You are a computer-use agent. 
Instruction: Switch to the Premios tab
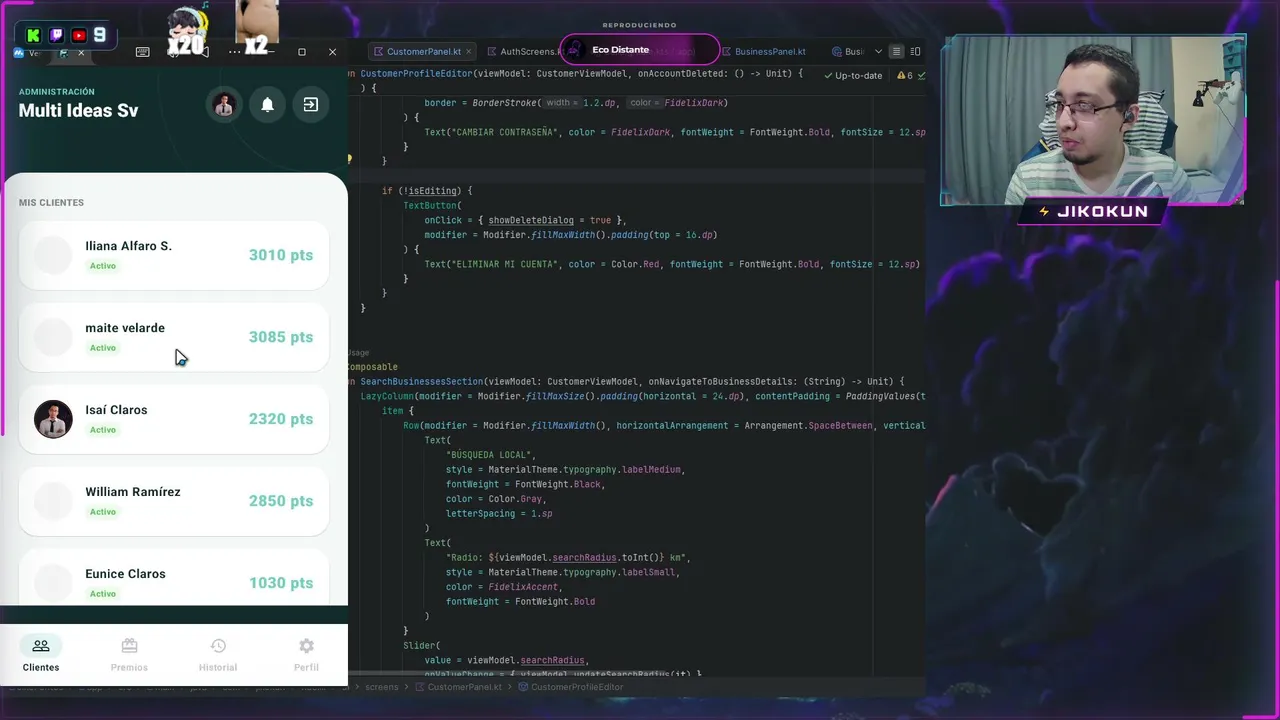[x=129, y=655]
